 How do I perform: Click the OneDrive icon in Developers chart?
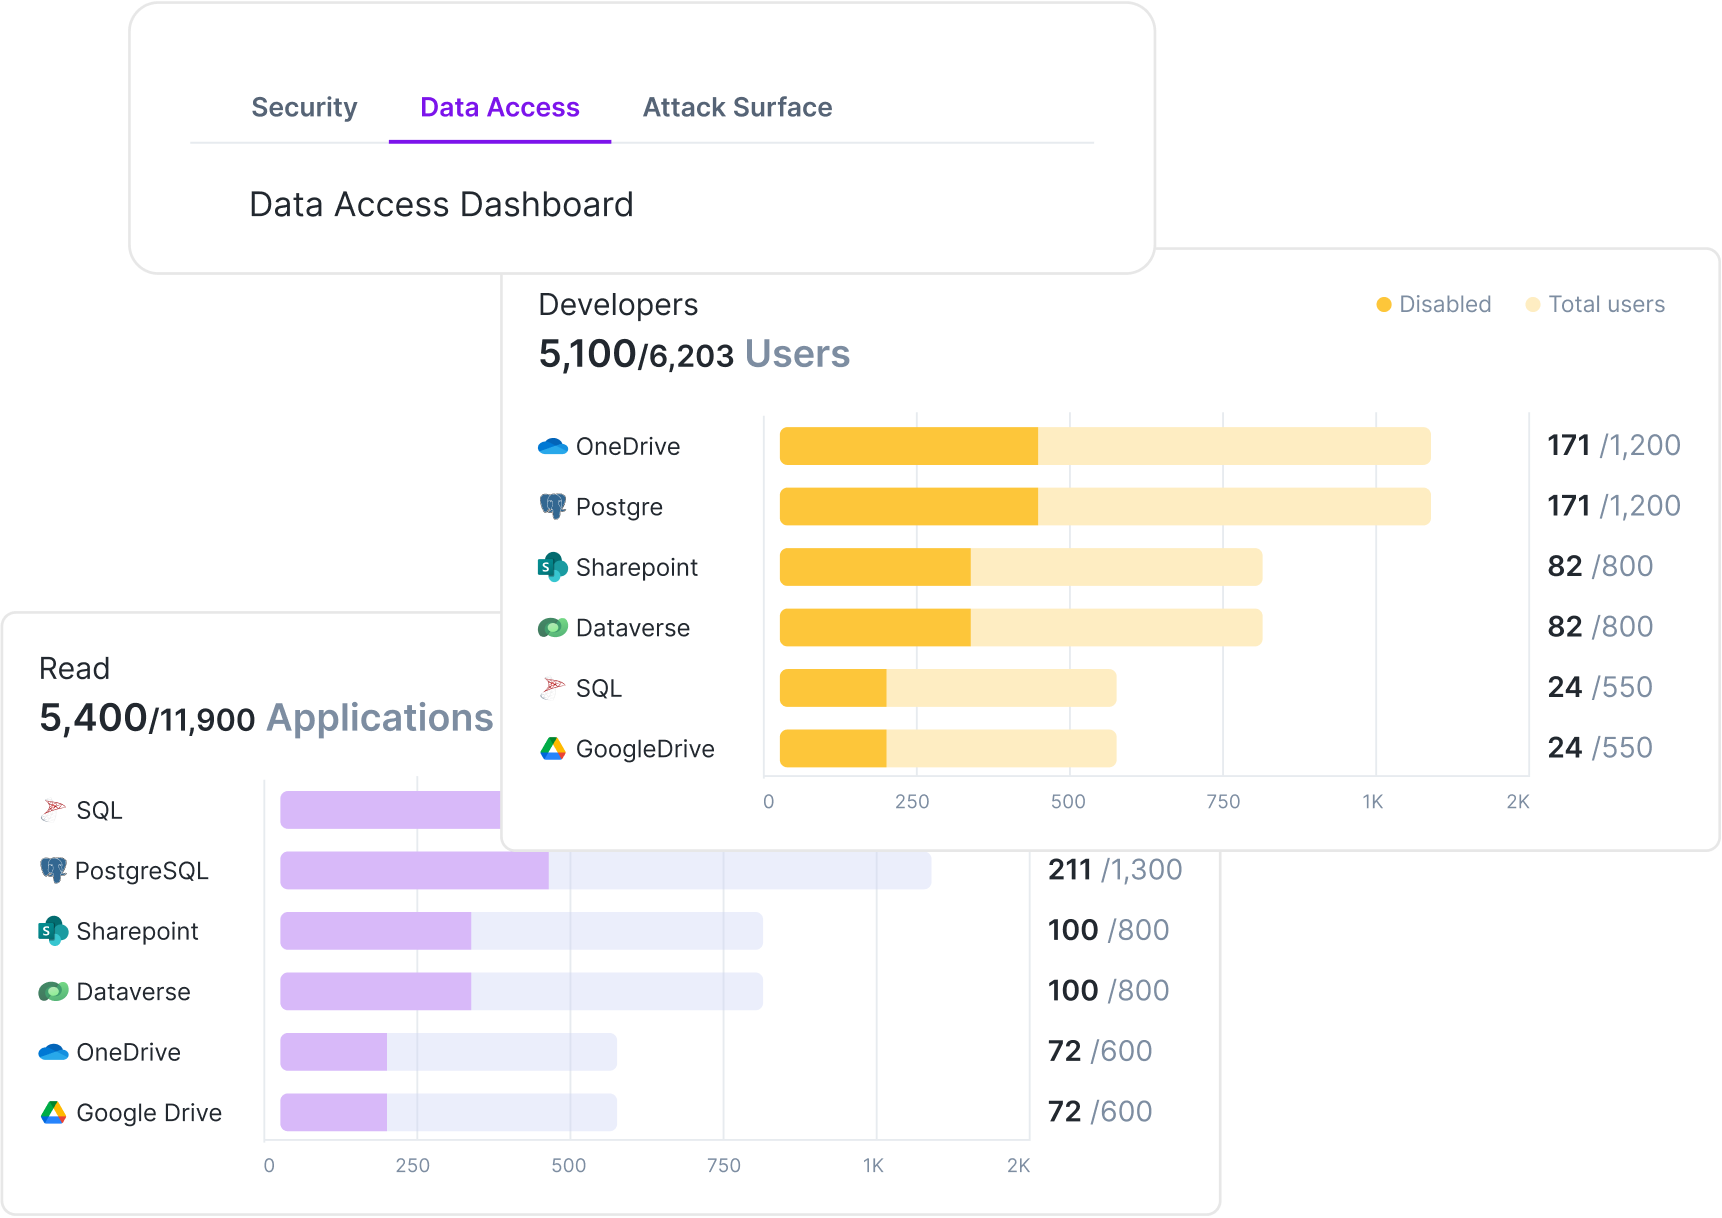click(553, 446)
